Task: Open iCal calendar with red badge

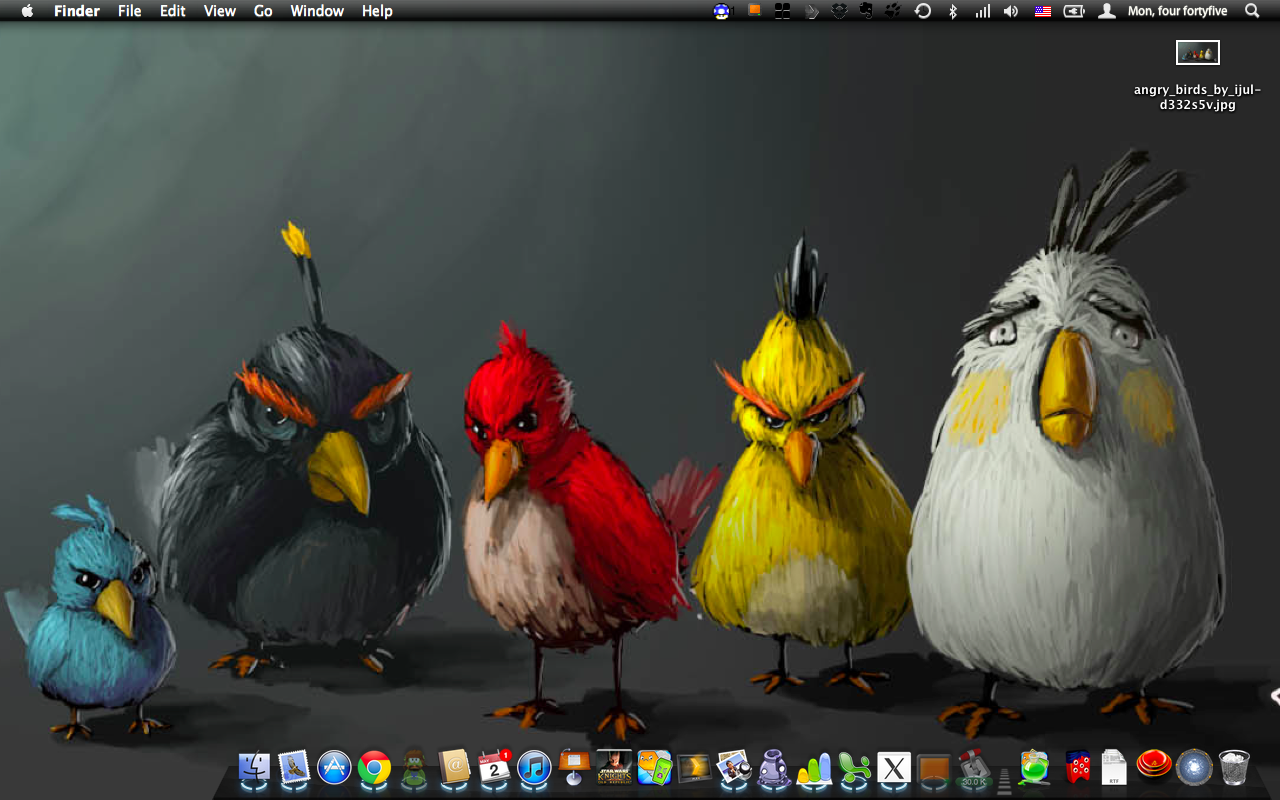Action: [x=494, y=767]
